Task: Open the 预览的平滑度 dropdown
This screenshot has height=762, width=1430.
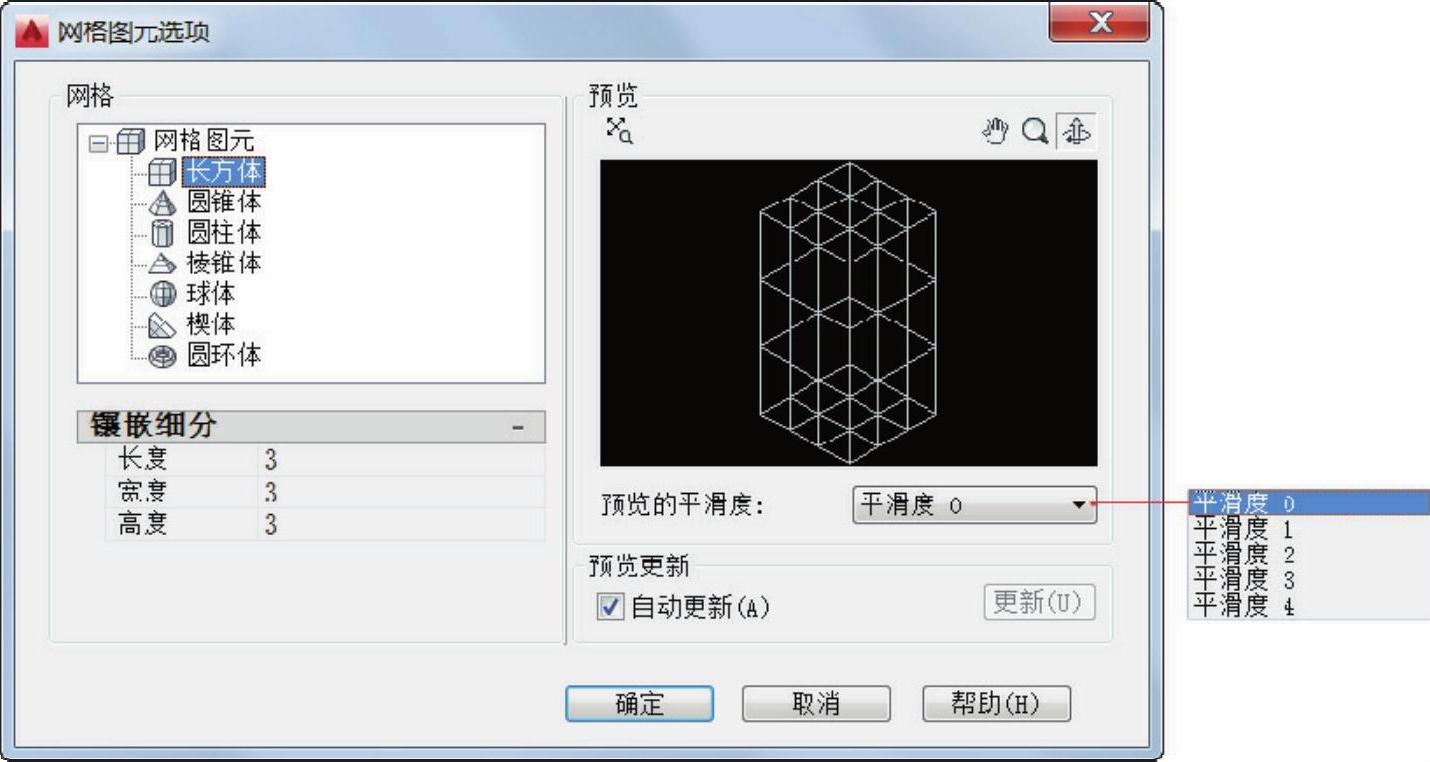Action: tap(974, 505)
